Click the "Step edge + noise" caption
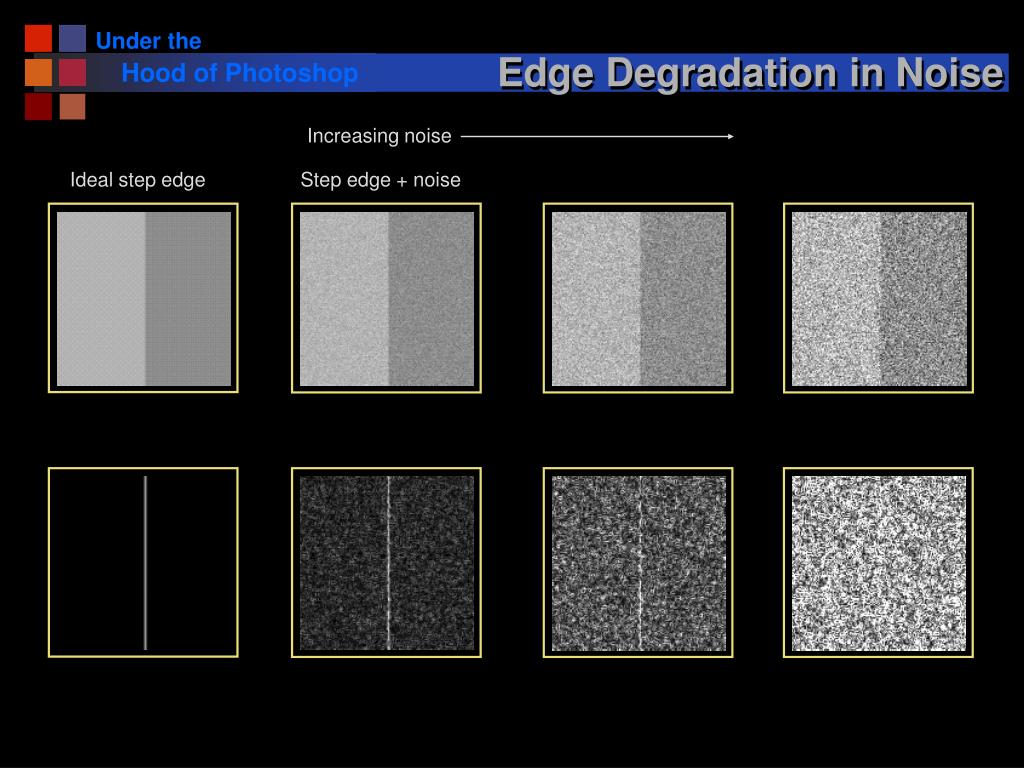Viewport: 1024px width, 768px height. (x=381, y=180)
